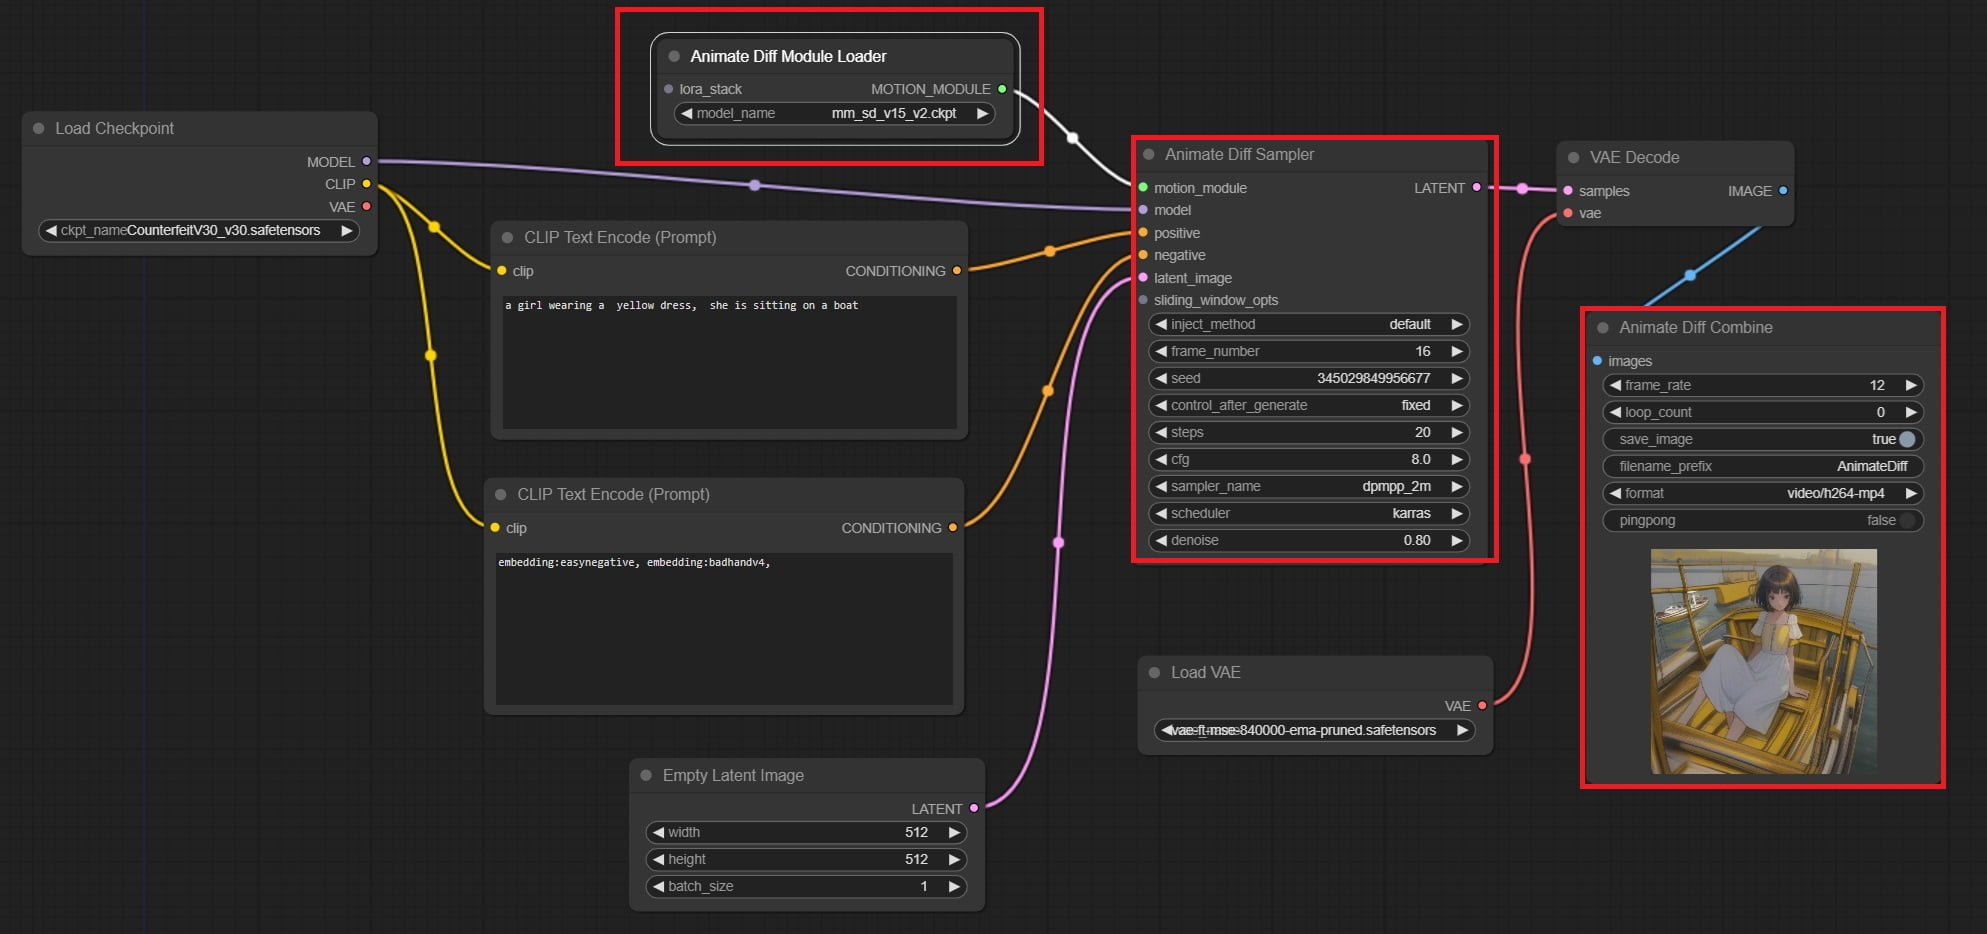Click the MOTION_MODULE output dot
The height and width of the screenshot is (934, 1987).
point(1001,89)
